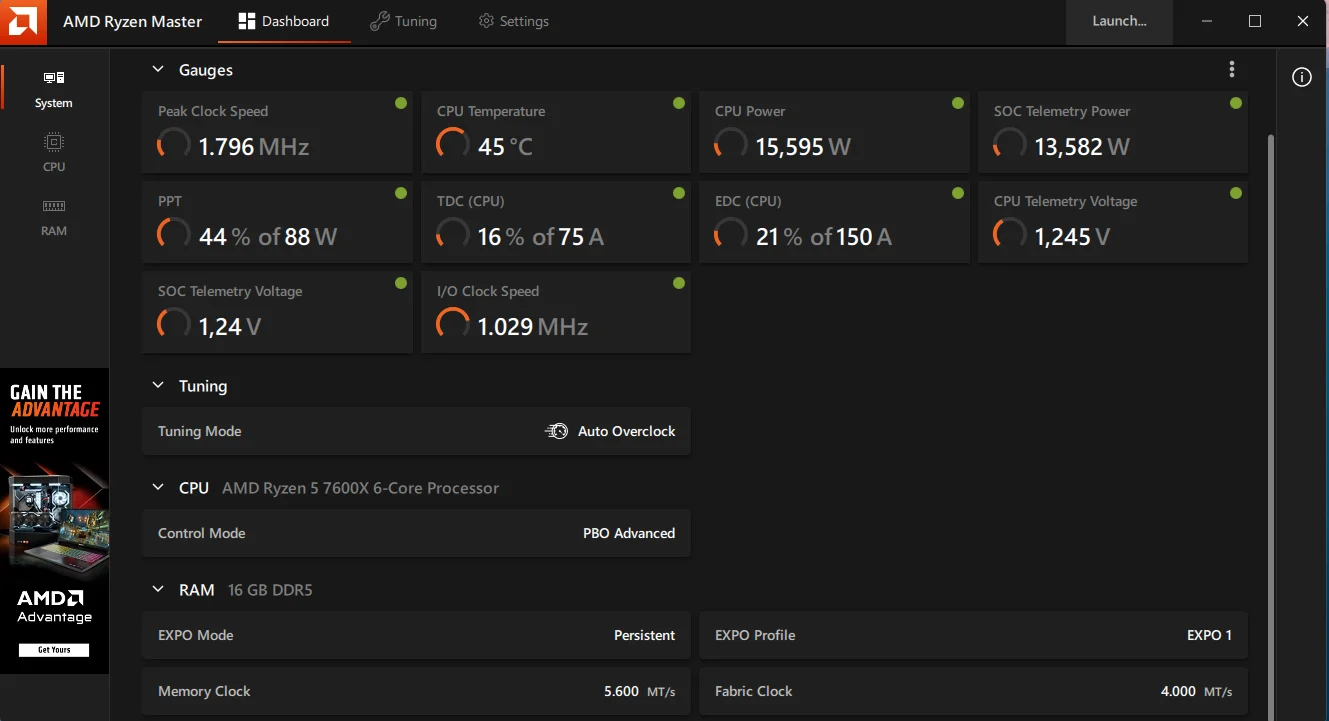Click the AMD Ryzen 5 7600X processor name
The height and width of the screenshot is (721, 1329).
point(360,488)
